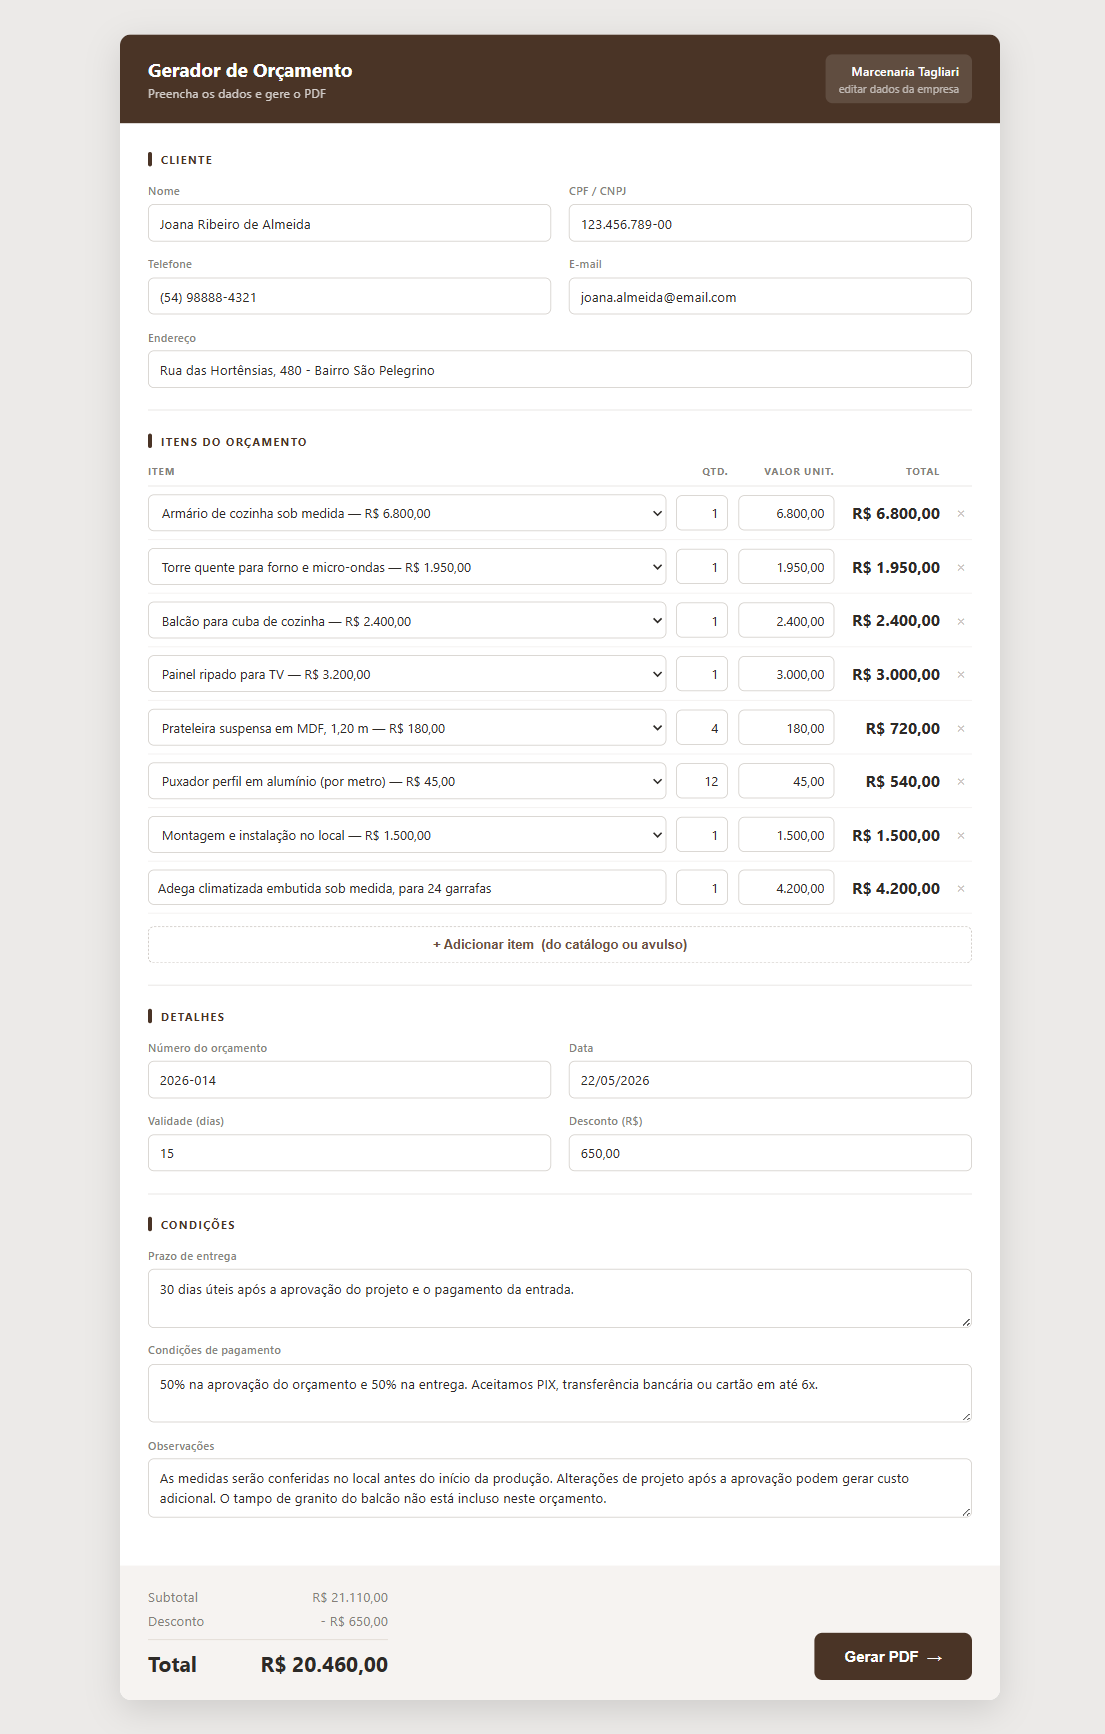Remove the Balcão para cuba item row
The width and height of the screenshot is (1105, 1734).
[961, 621]
